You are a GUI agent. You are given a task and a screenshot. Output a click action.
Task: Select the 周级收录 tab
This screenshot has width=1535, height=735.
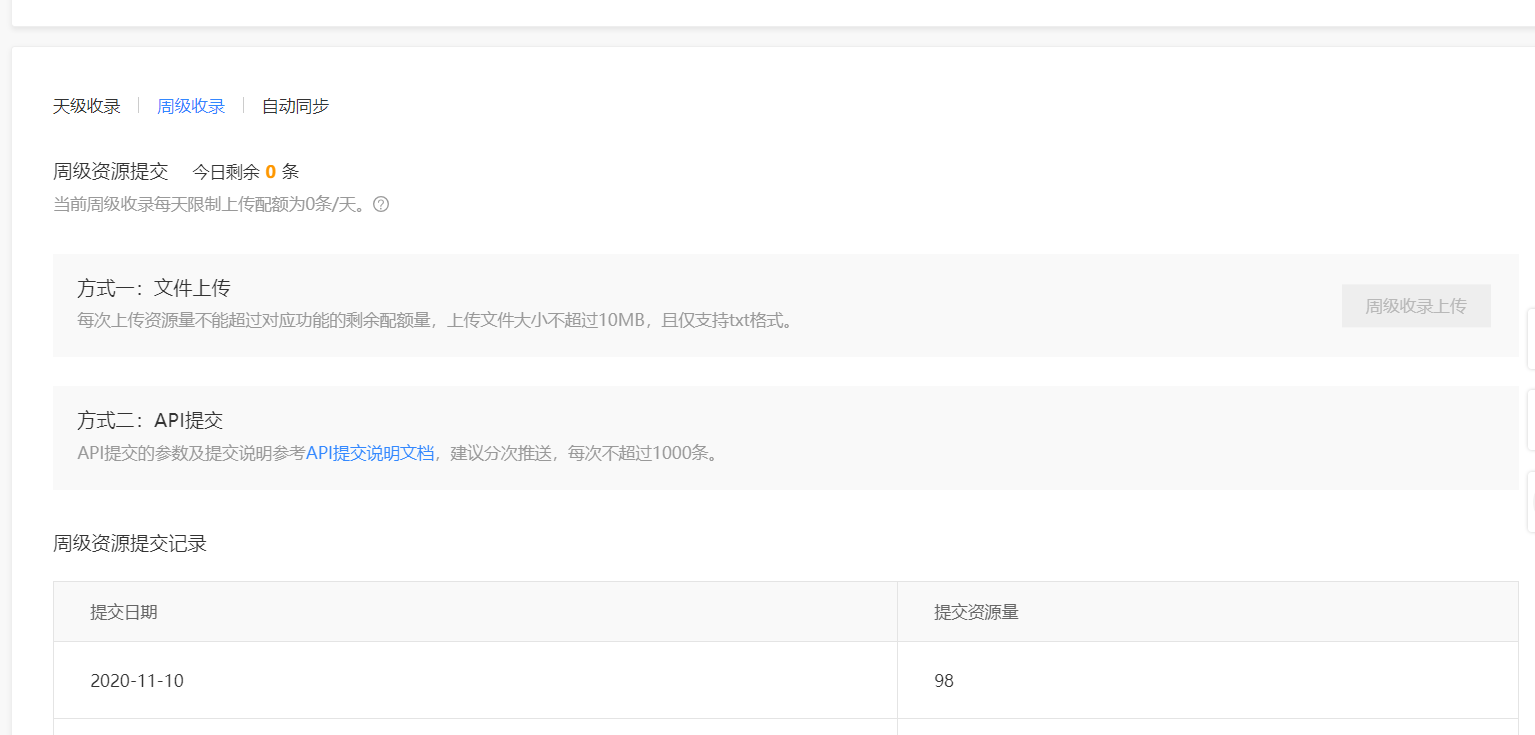click(191, 106)
